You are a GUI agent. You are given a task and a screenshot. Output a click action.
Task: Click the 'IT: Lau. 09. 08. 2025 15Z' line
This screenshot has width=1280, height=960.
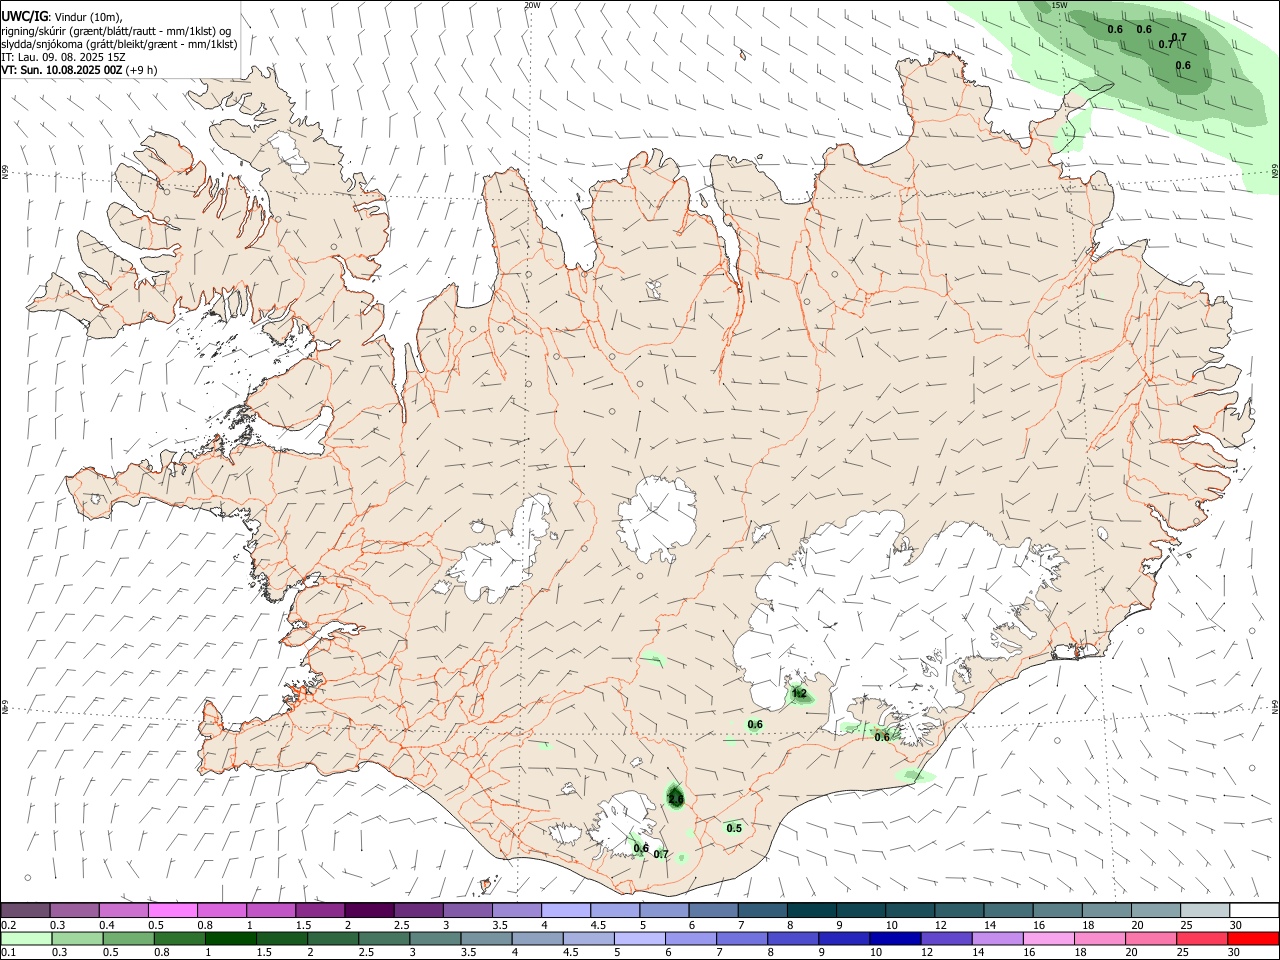[x=64, y=57]
